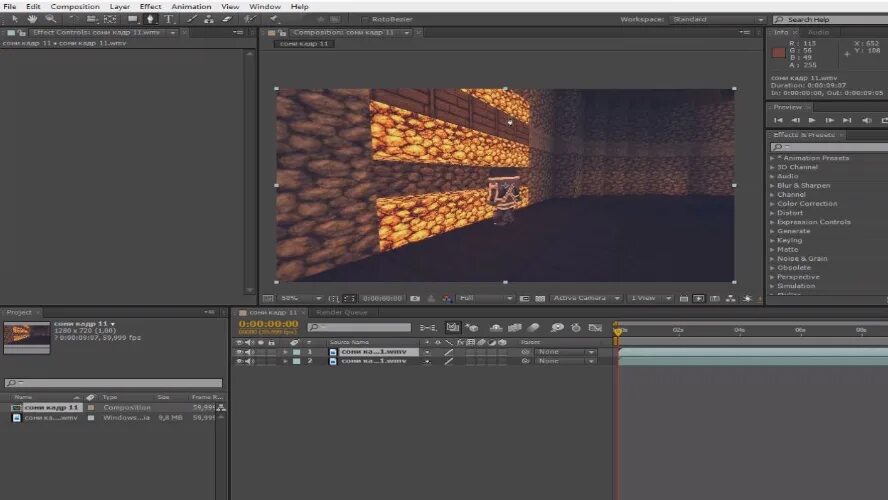Select the Eraser tool
This screenshot has height=500, width=888.
227,19
